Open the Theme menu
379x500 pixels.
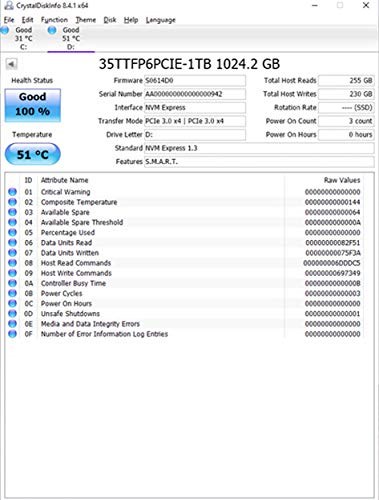[x=86, y=20]
